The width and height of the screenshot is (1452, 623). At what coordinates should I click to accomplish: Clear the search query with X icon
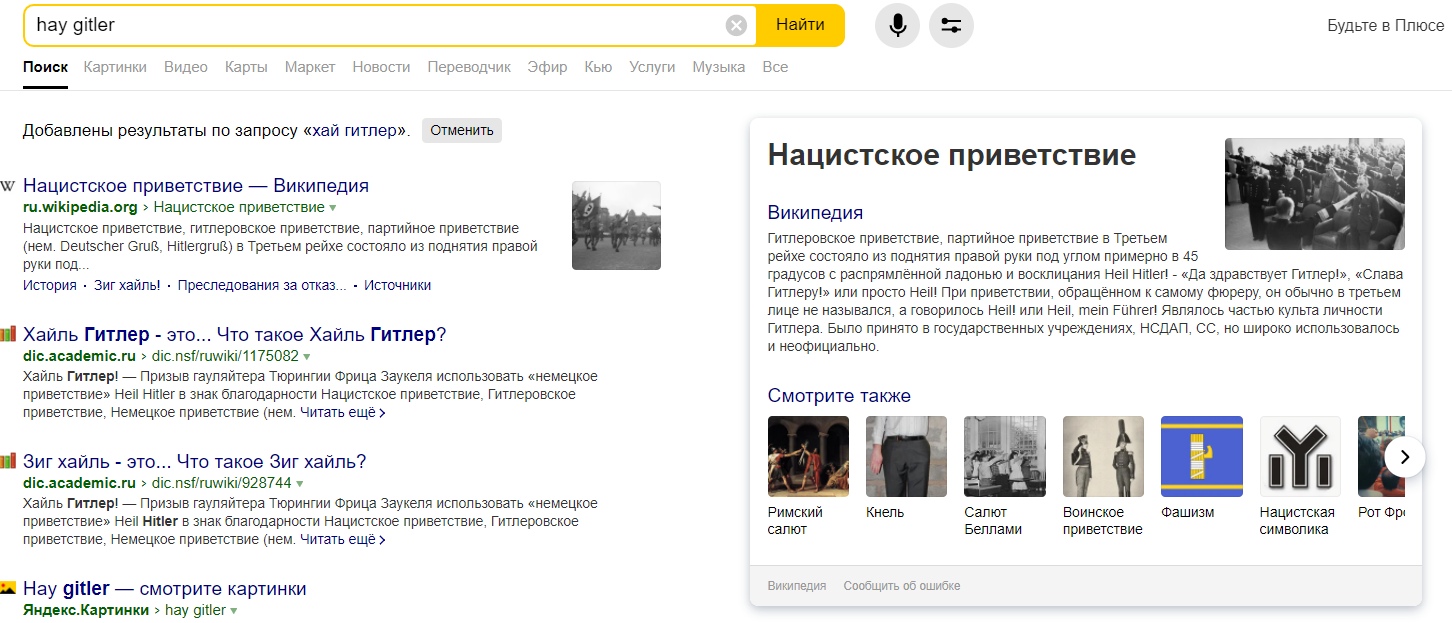[x=736, y=25]
